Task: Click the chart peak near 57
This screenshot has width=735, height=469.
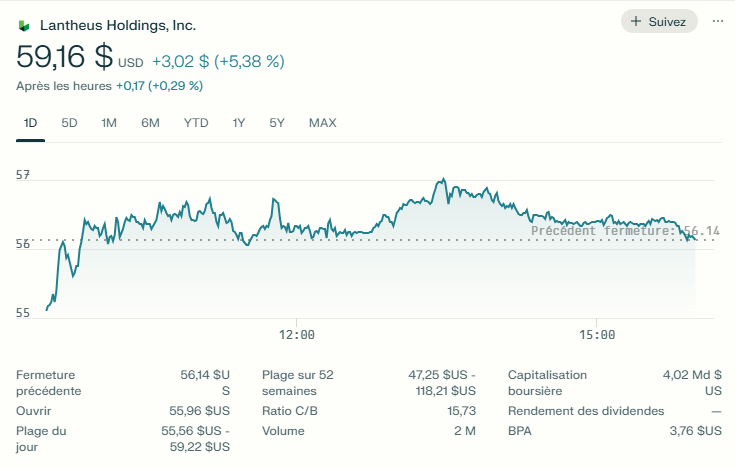Action: [x=441, y=181]
